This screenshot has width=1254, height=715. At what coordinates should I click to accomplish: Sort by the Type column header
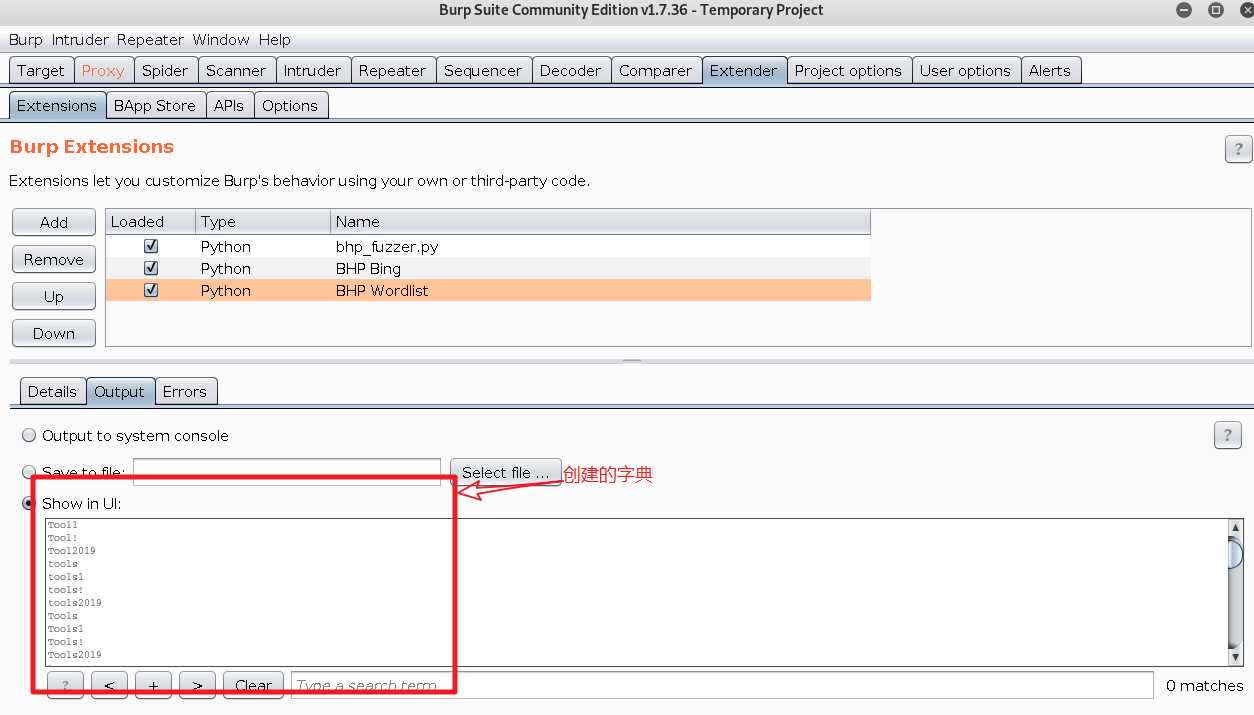(263, 222)
